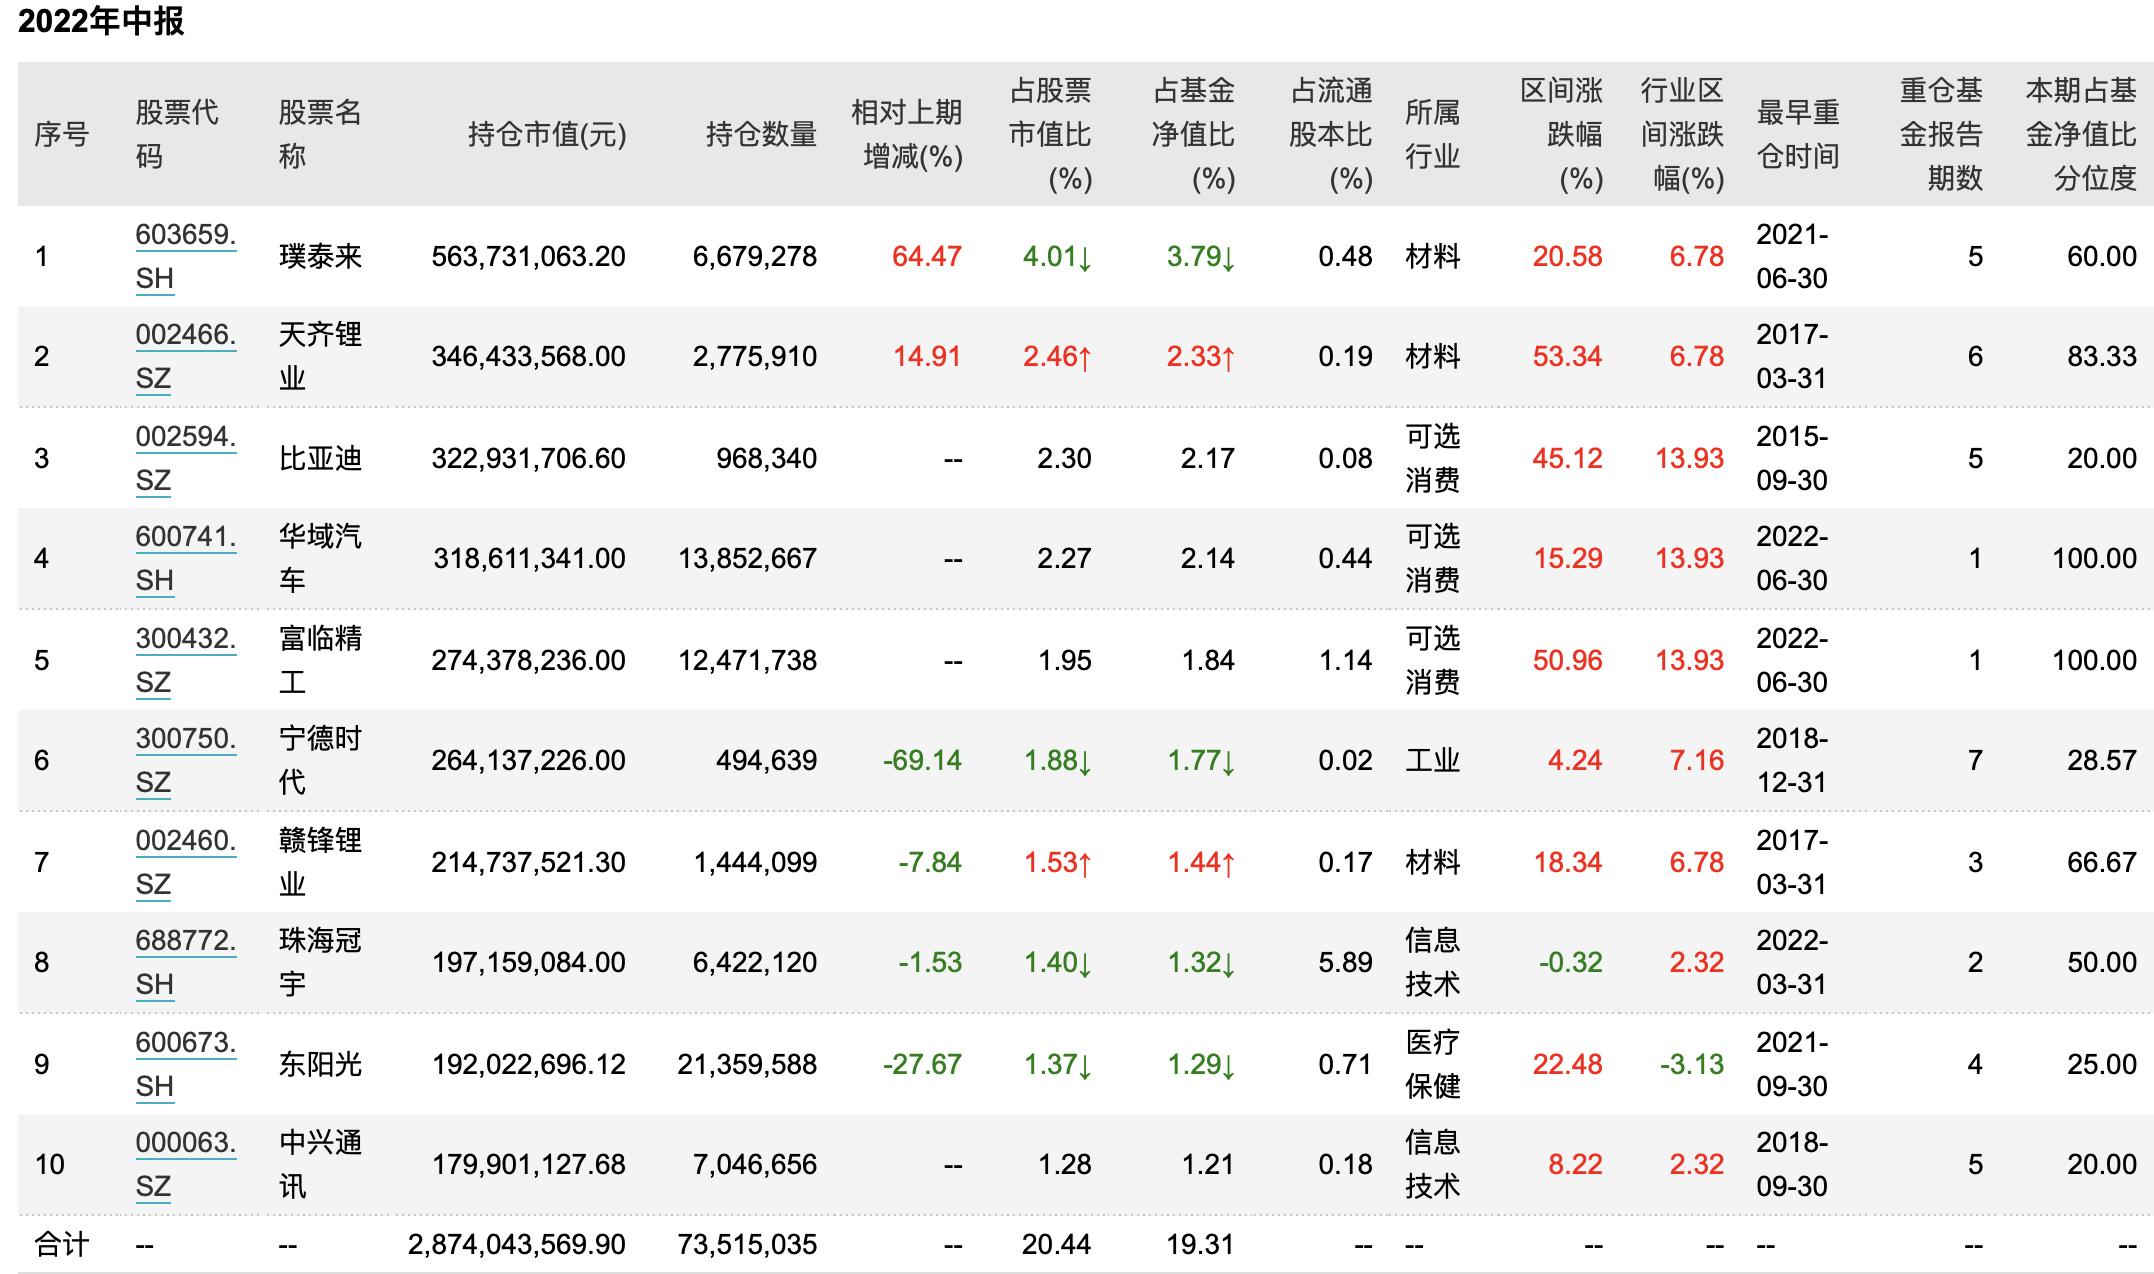Click the 序号 column header
The image size is (2154, 1274).
(62, 134)
